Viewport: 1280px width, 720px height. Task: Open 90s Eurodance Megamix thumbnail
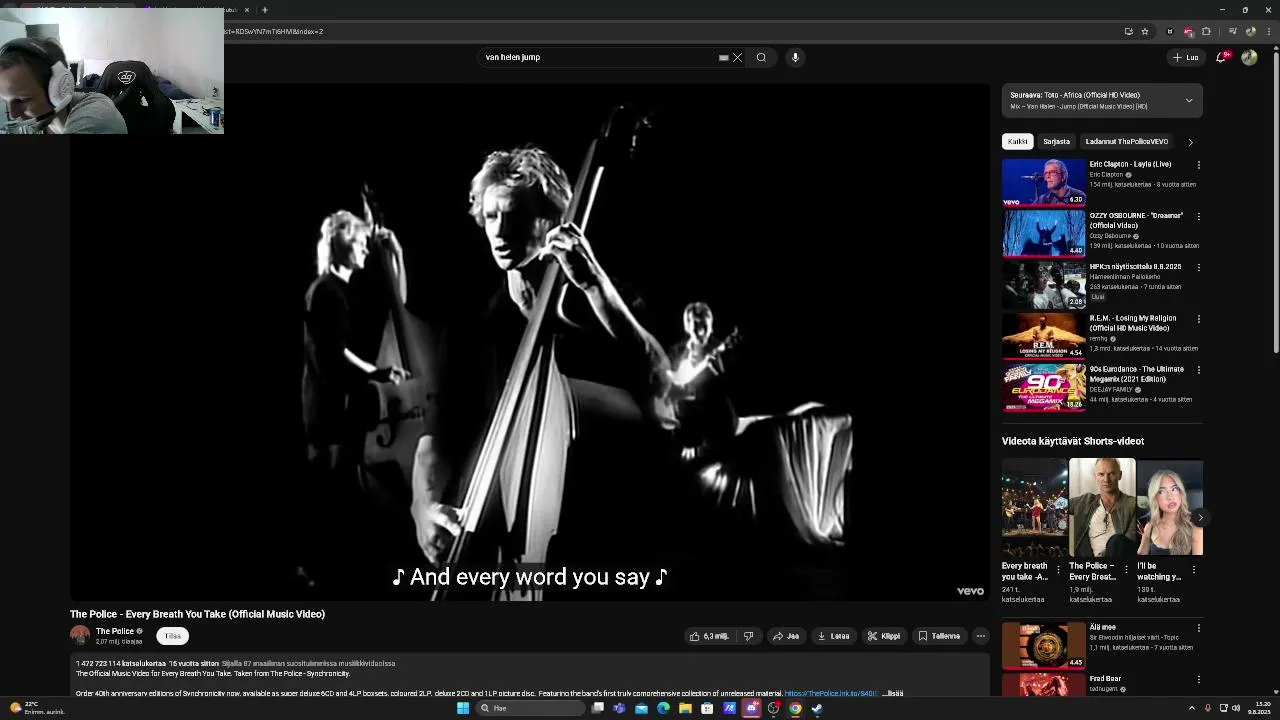pos(1044,387)
